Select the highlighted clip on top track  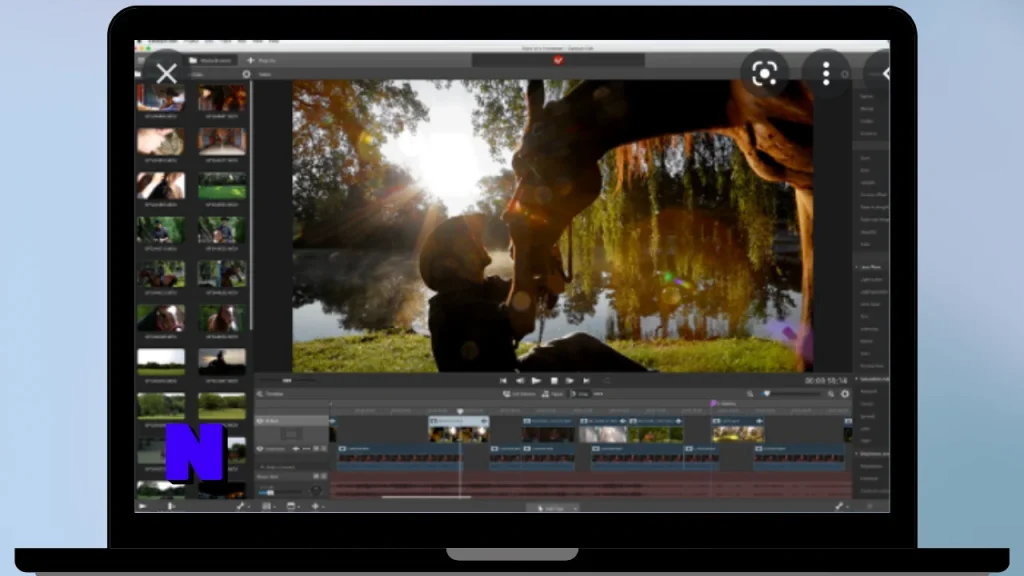[458, 430]
